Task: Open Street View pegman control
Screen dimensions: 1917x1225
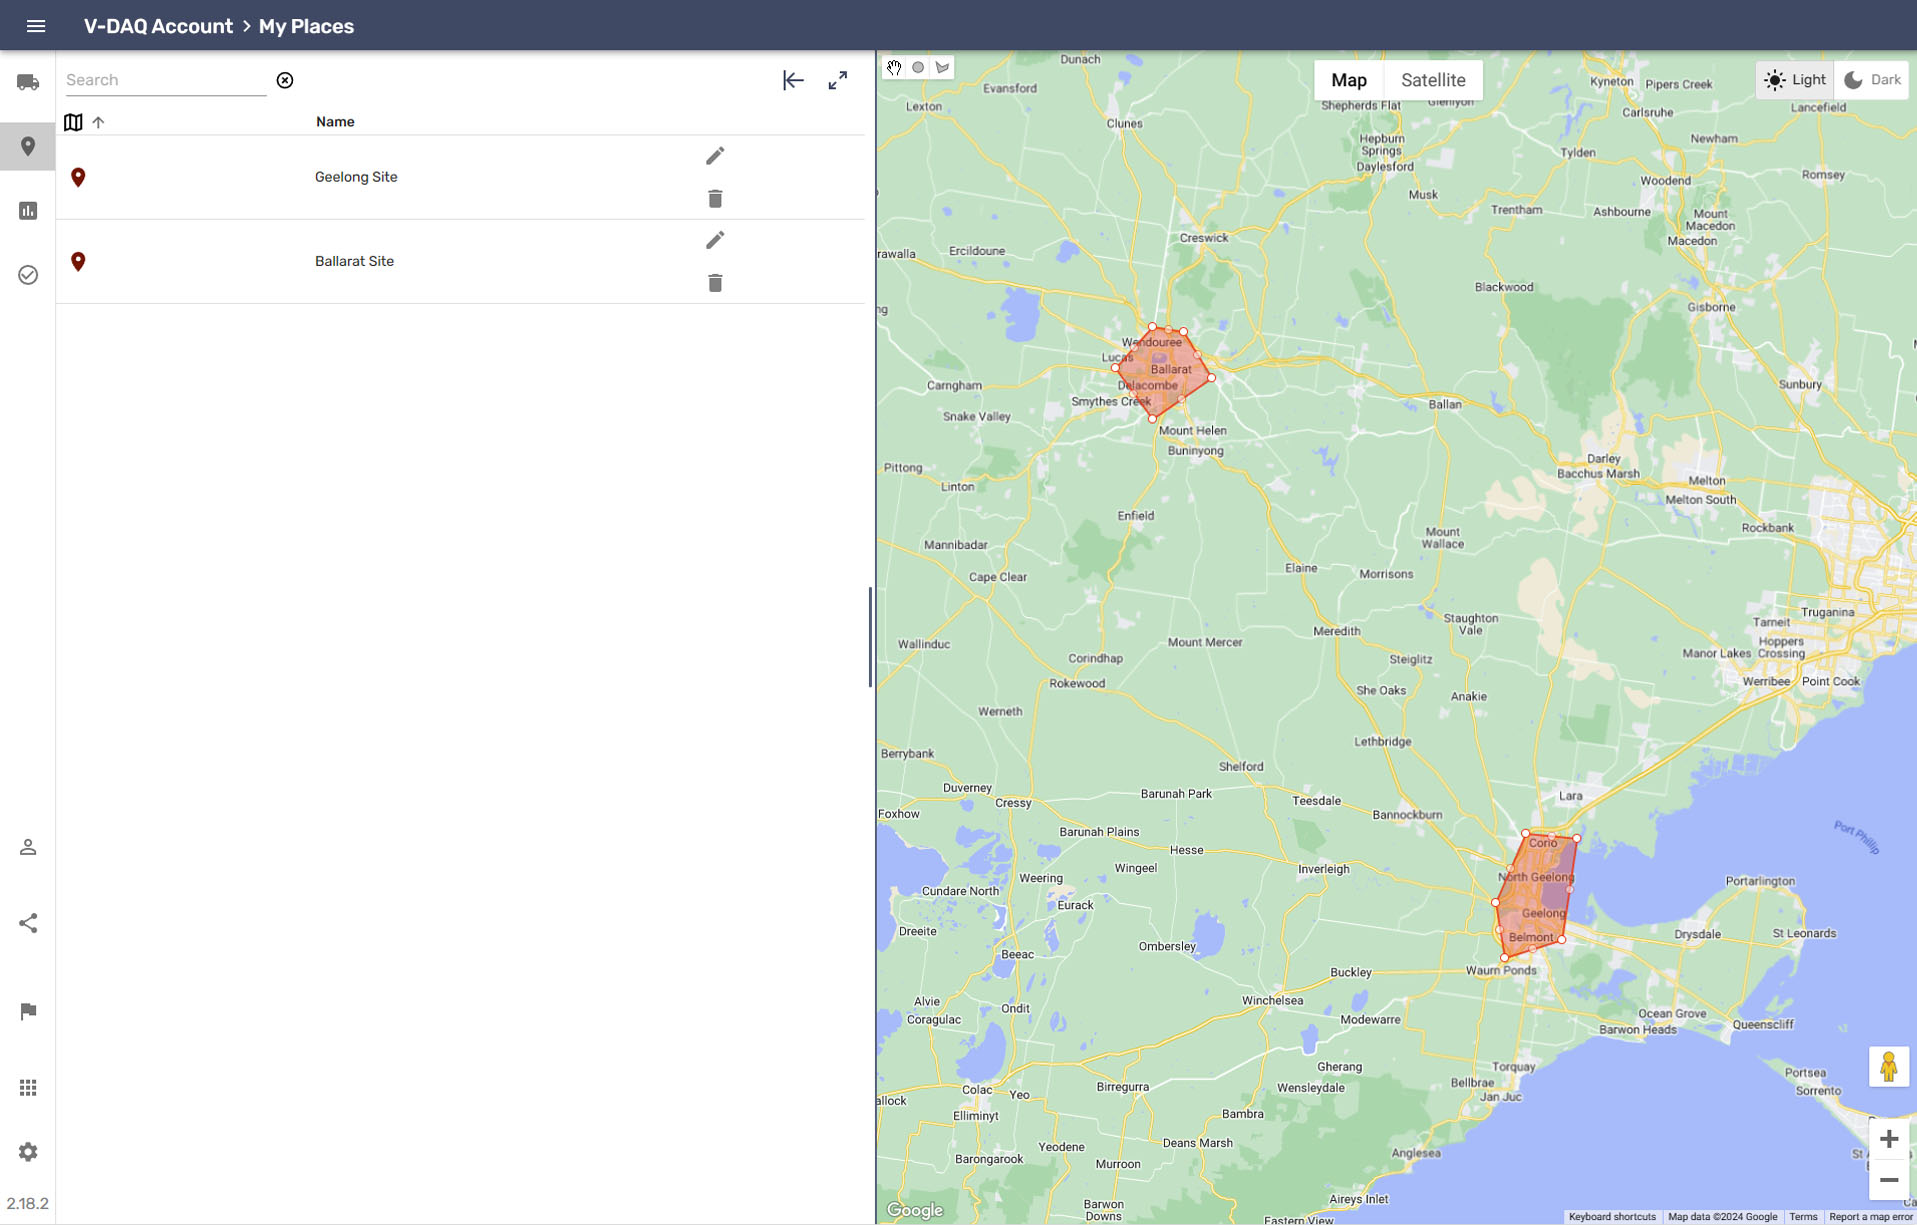Action: pyautogui.click(x=1888, y=1066)
